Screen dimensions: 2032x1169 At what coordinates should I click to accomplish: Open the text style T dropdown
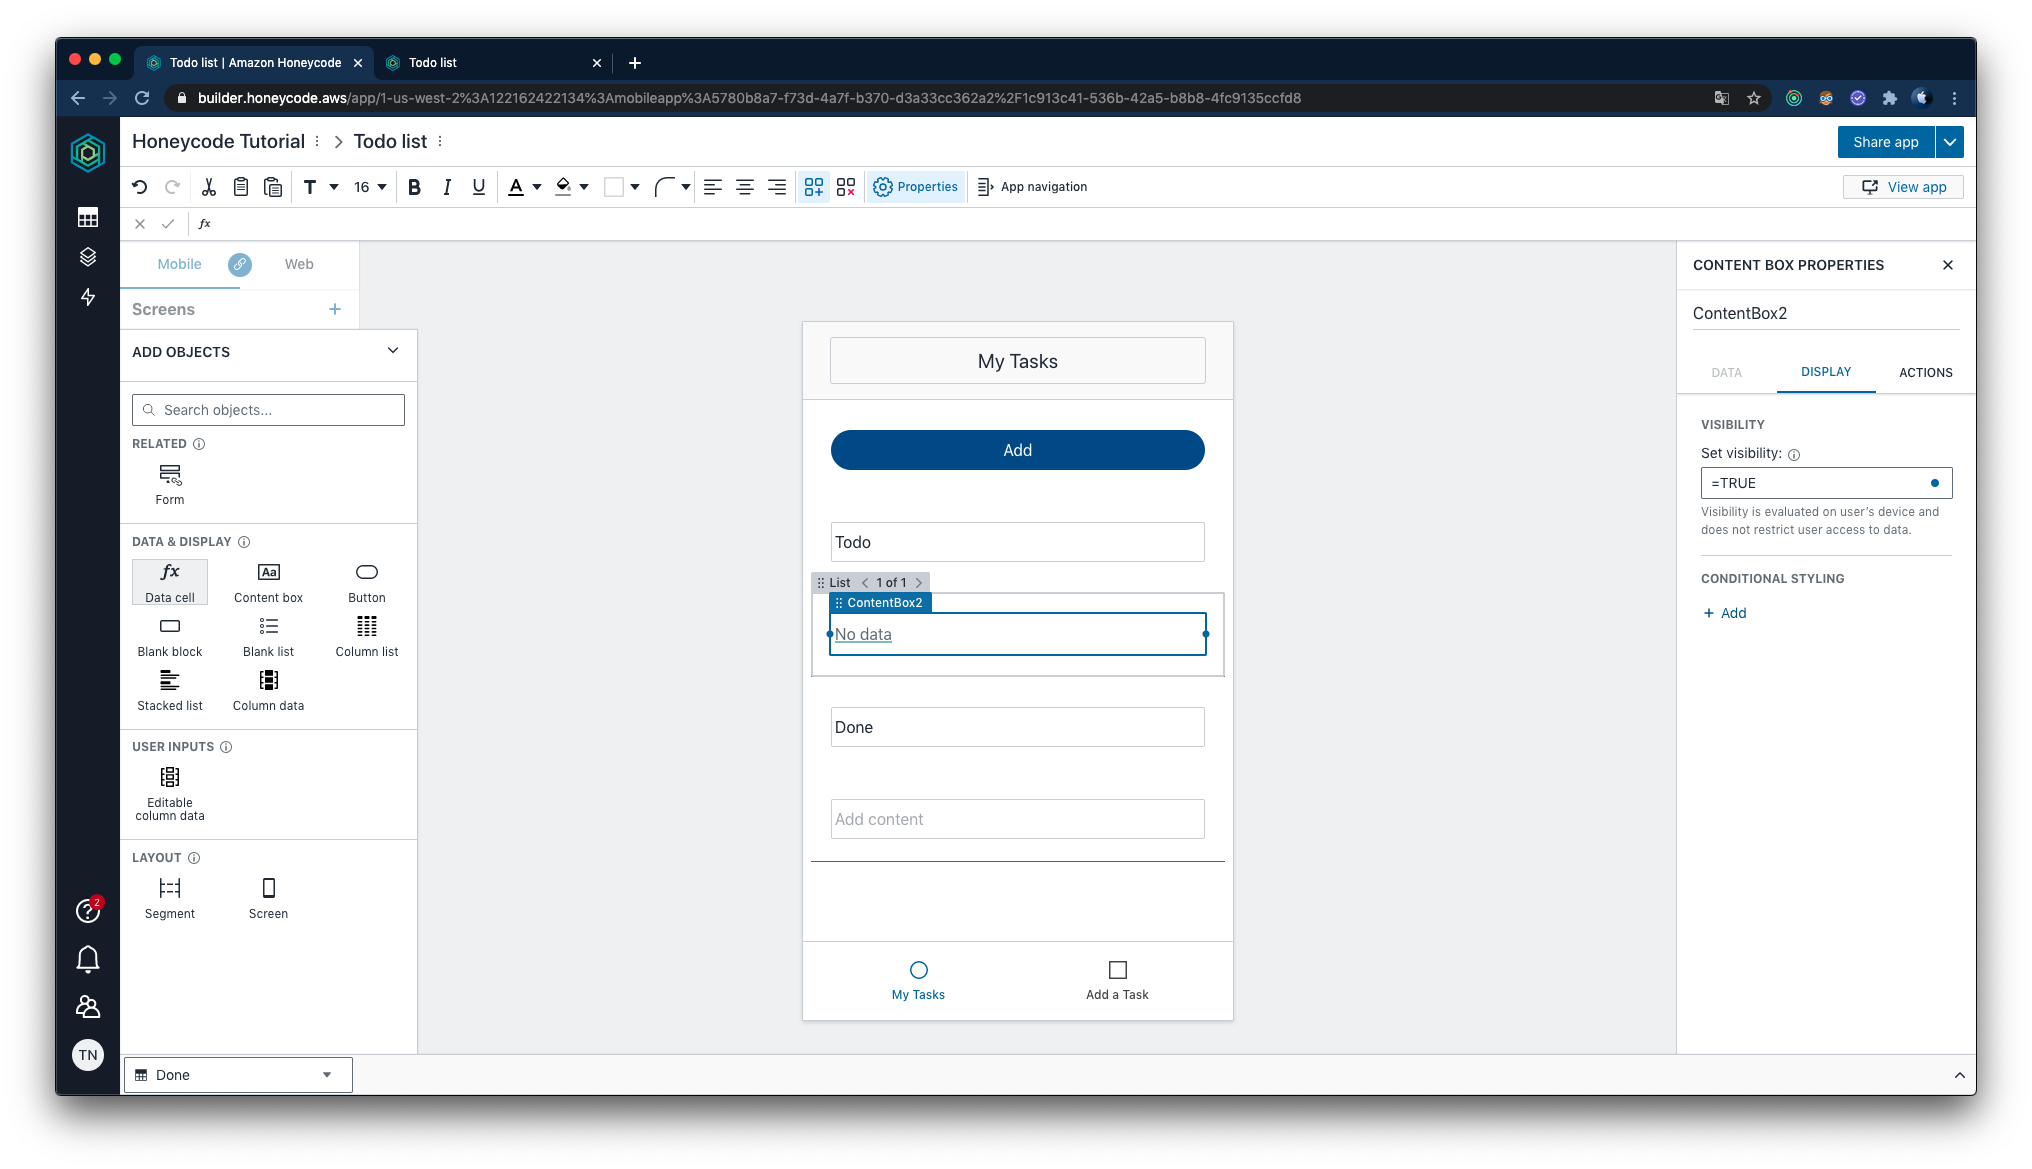[321, 187]
